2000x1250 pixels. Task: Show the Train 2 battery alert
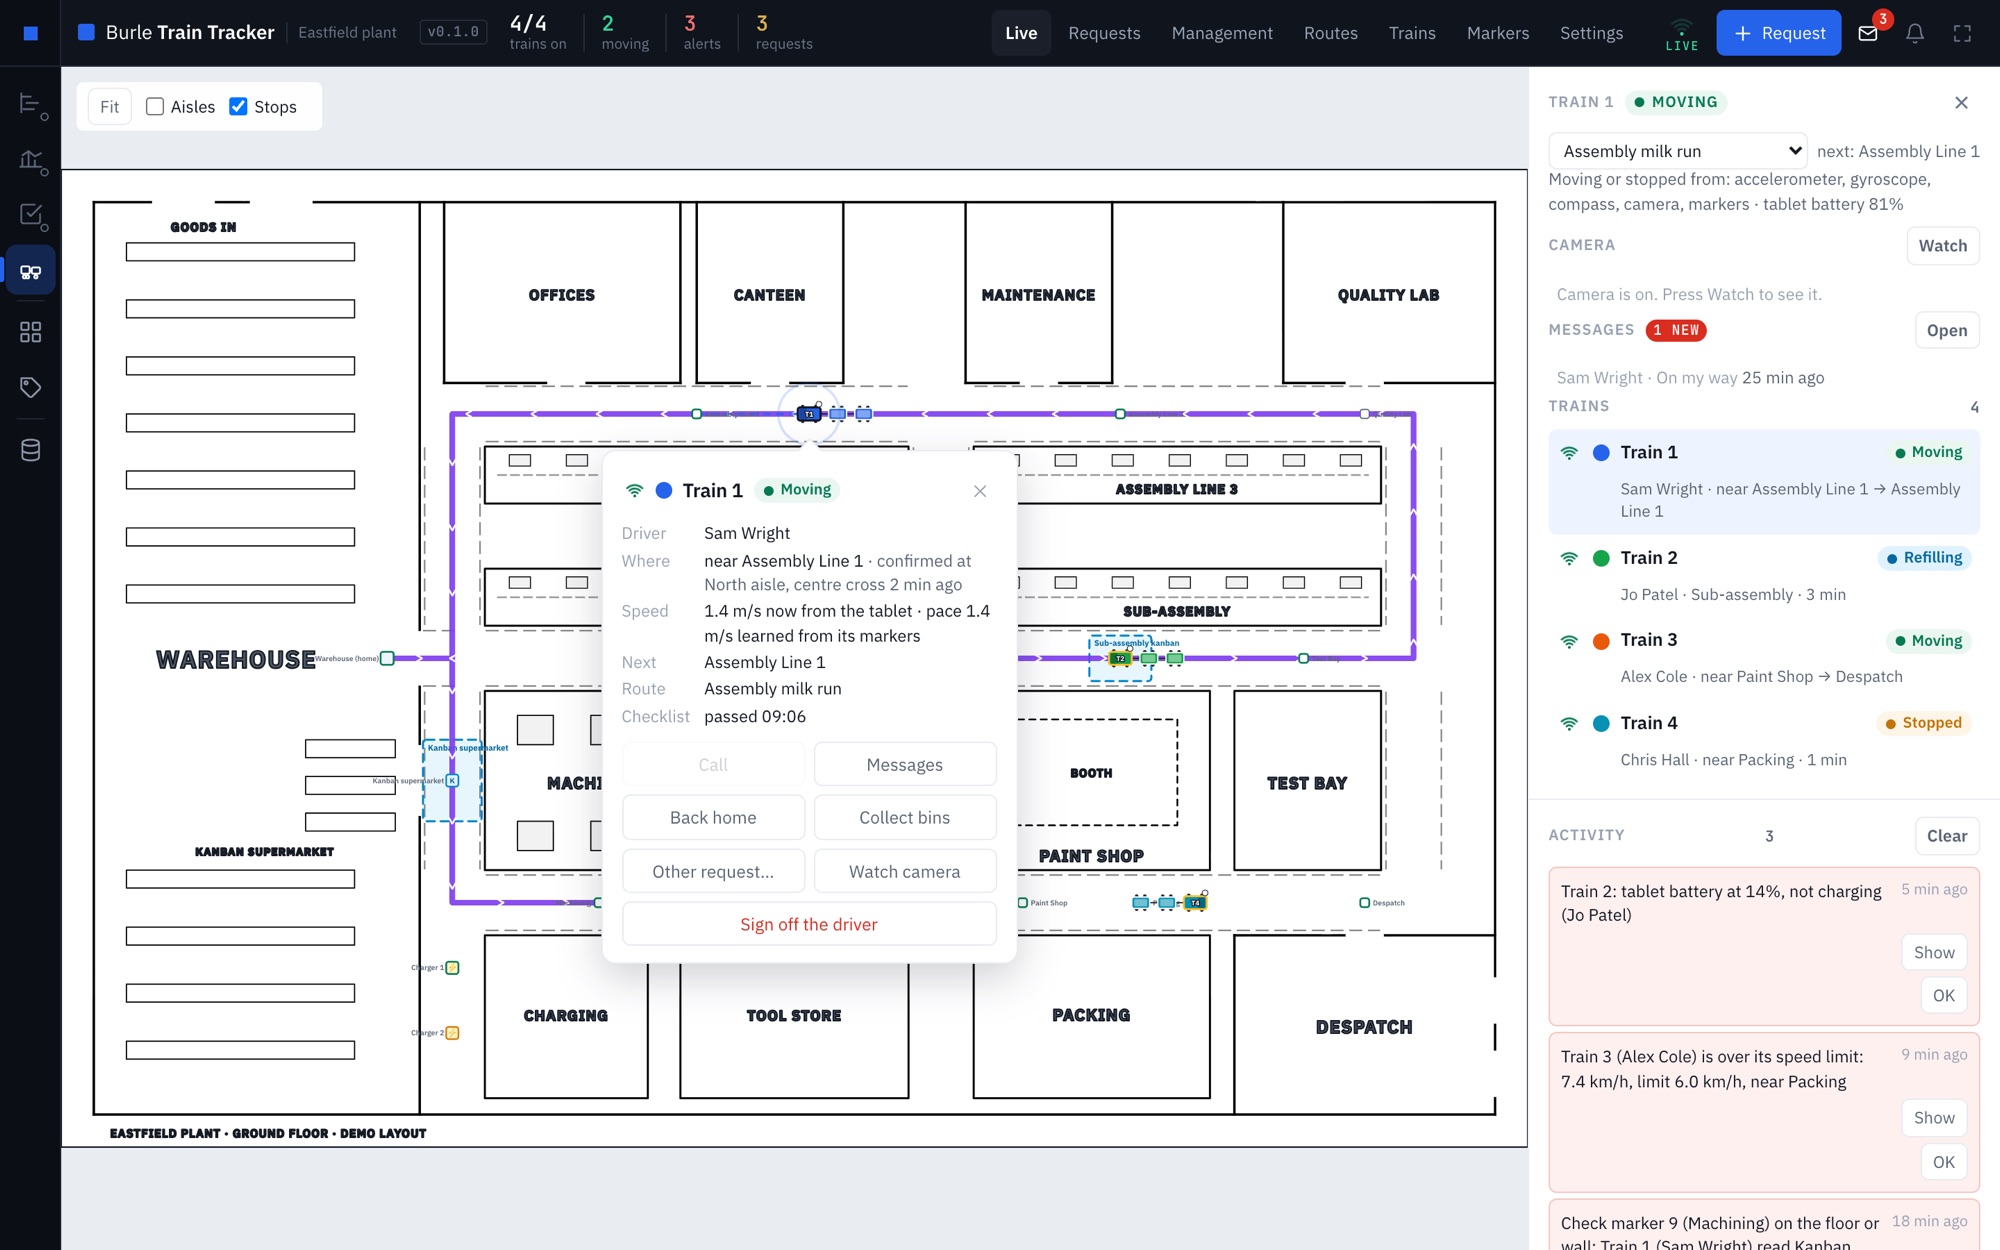[x=1934, y=952]
